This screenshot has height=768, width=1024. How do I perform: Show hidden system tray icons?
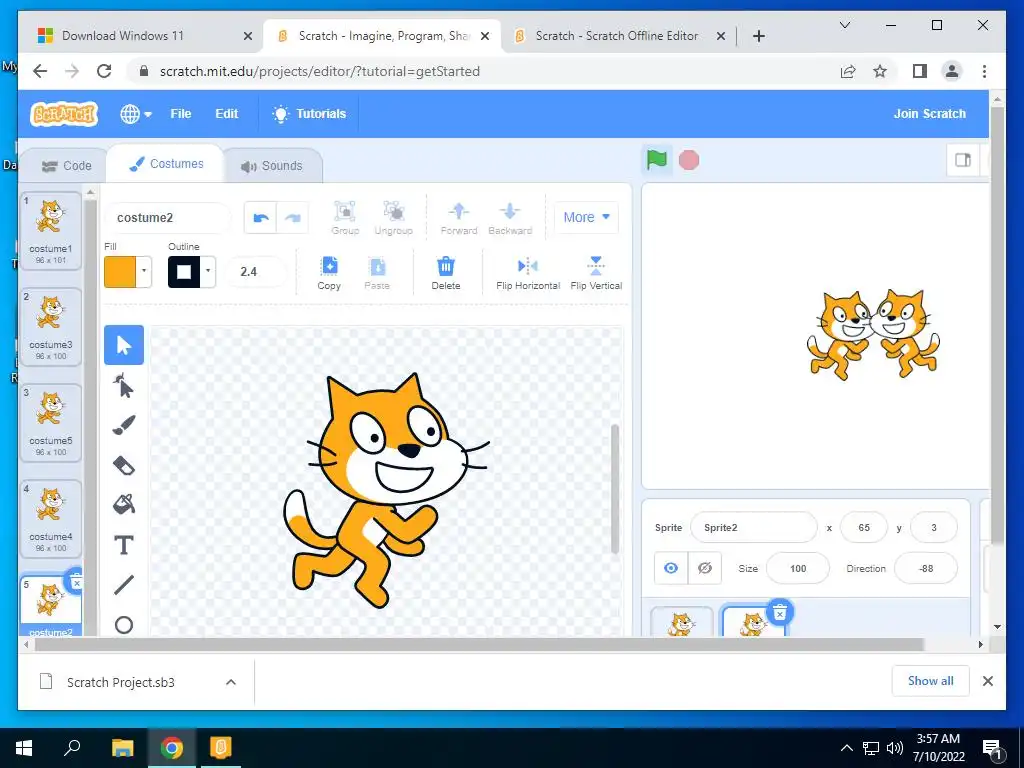click(846, 748)
